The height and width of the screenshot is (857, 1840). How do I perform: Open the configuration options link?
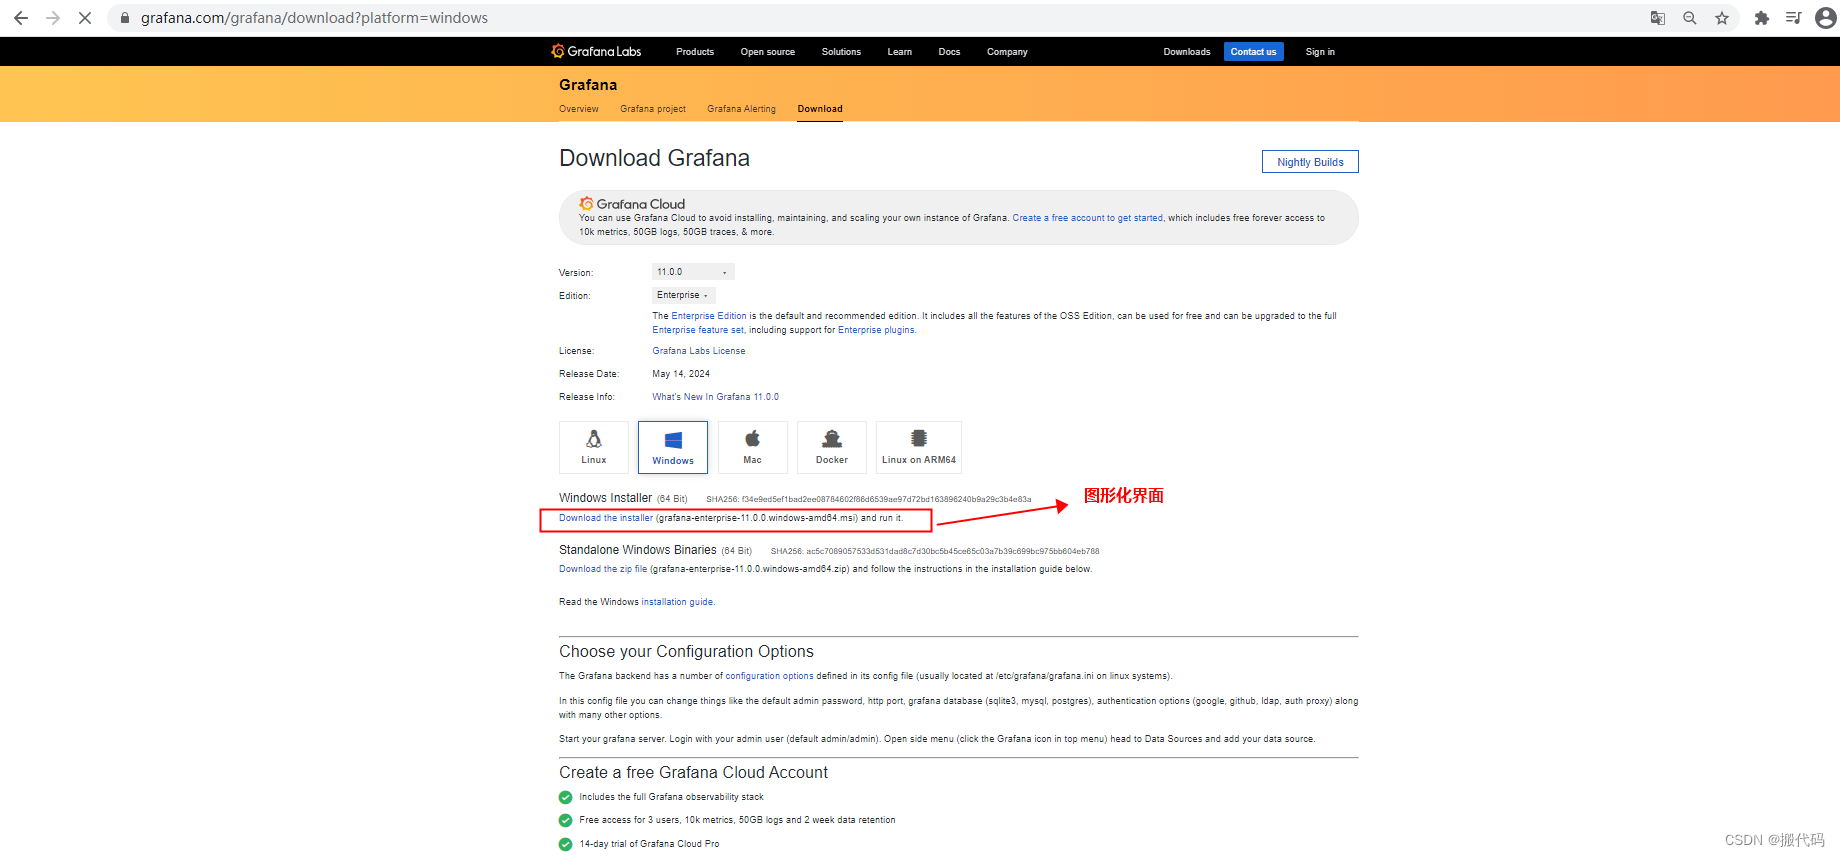(x=769, y=676)
